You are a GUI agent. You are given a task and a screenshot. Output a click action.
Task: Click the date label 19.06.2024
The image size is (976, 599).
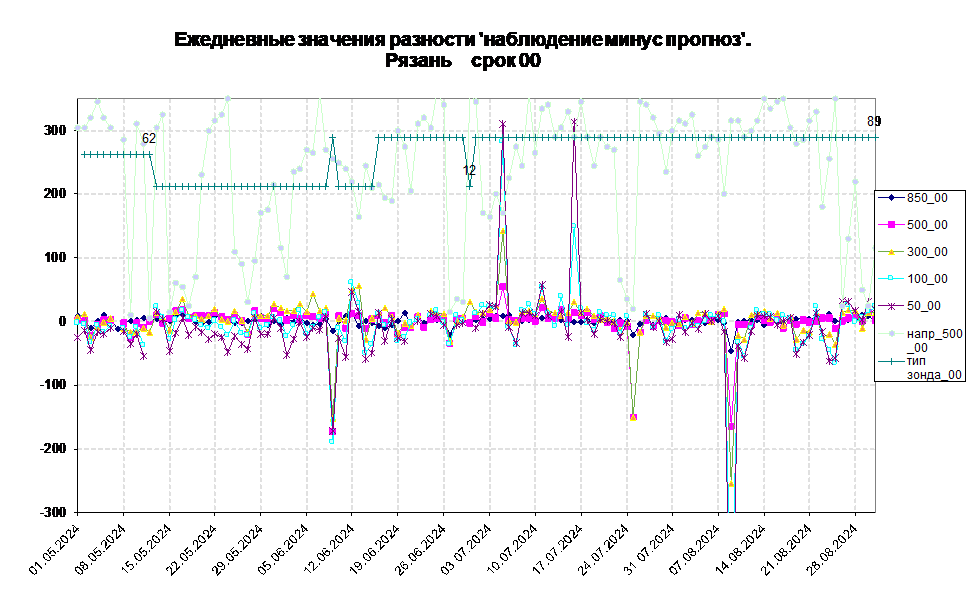pos(375,550)
